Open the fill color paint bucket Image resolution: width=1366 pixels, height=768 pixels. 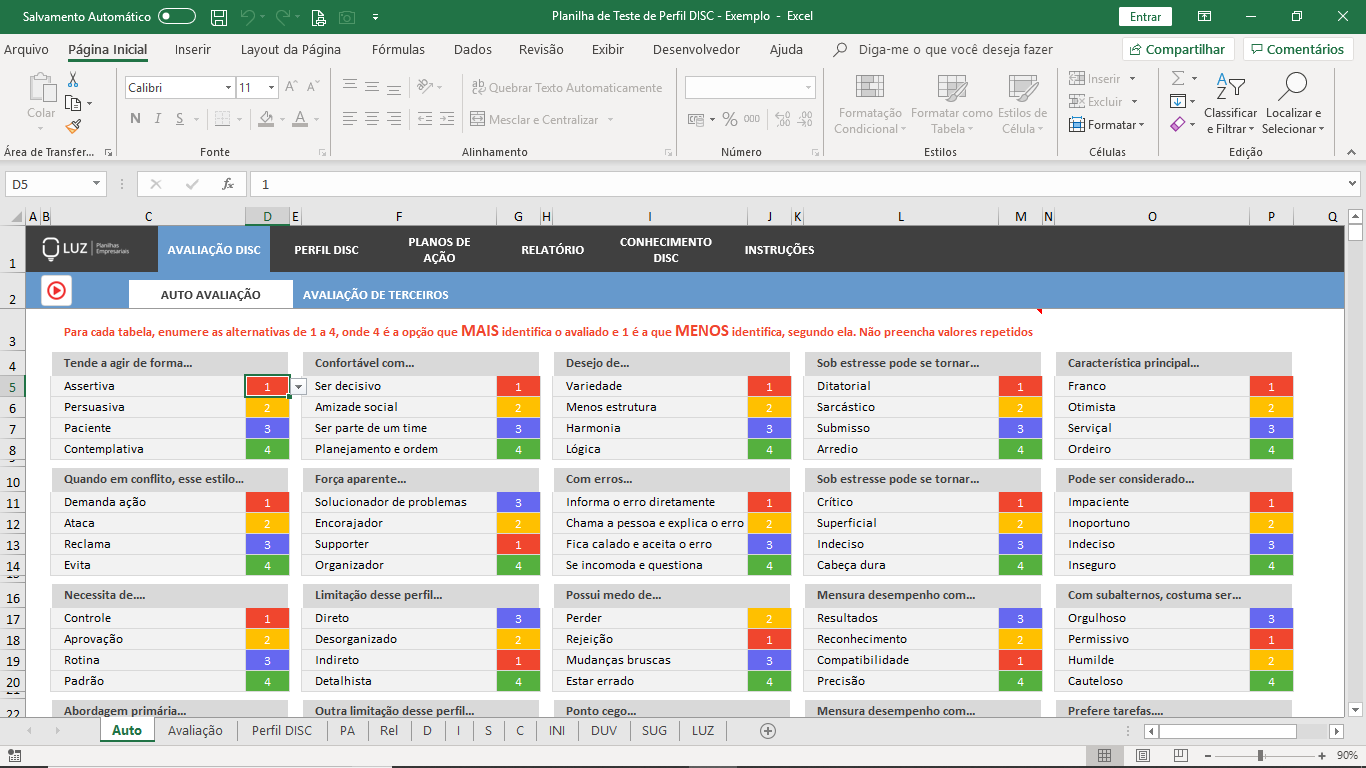click(x=265, y=119)
